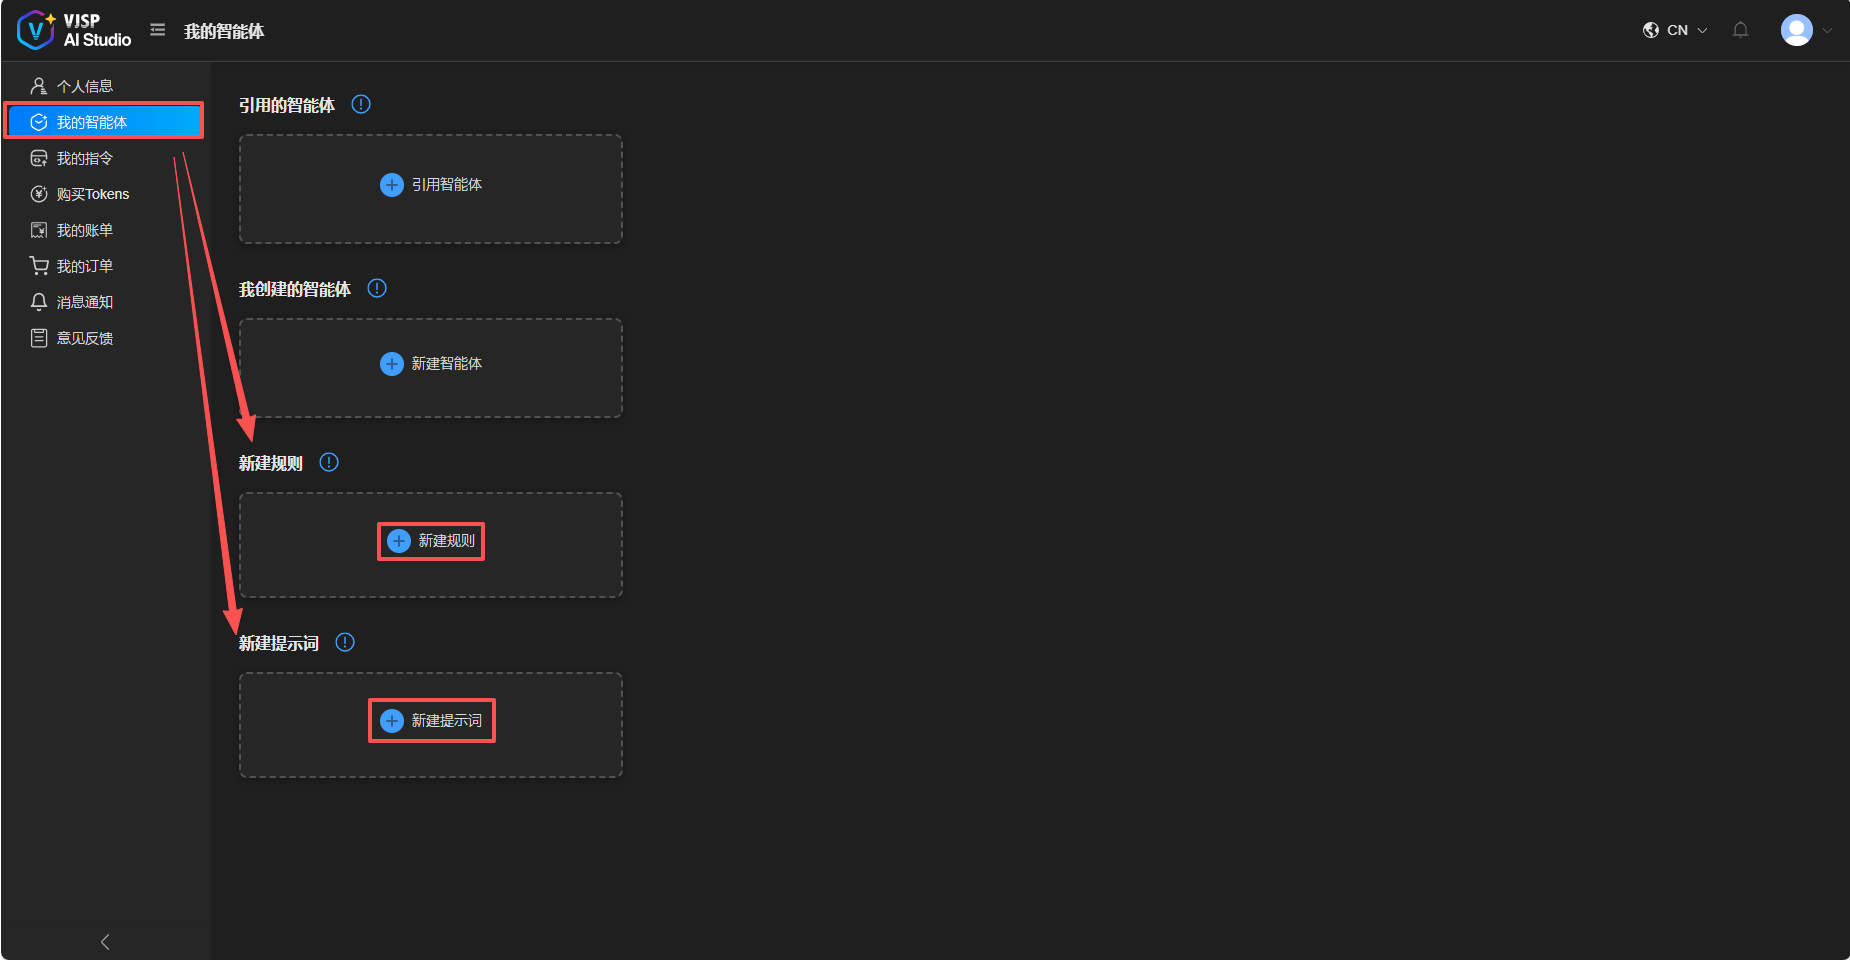Open the CN language dropdown

click(1675, 30)
